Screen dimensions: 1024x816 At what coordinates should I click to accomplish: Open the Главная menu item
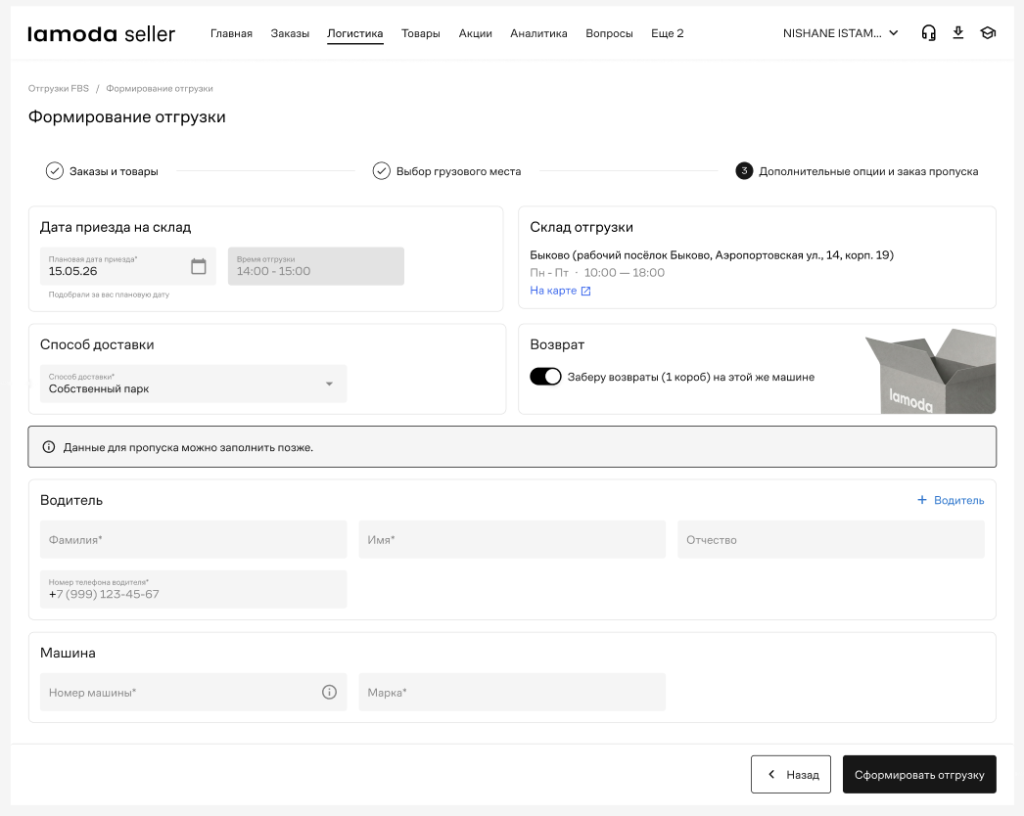(x=231, y=33)
